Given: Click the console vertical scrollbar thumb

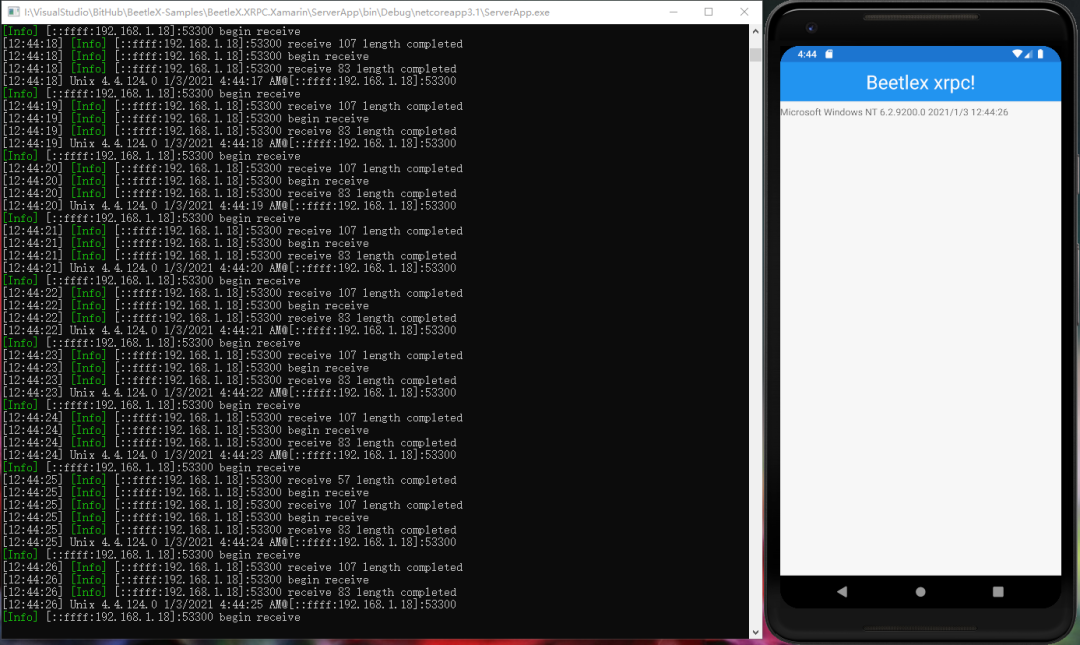Looking at the screenshot, I should [756, 54].
